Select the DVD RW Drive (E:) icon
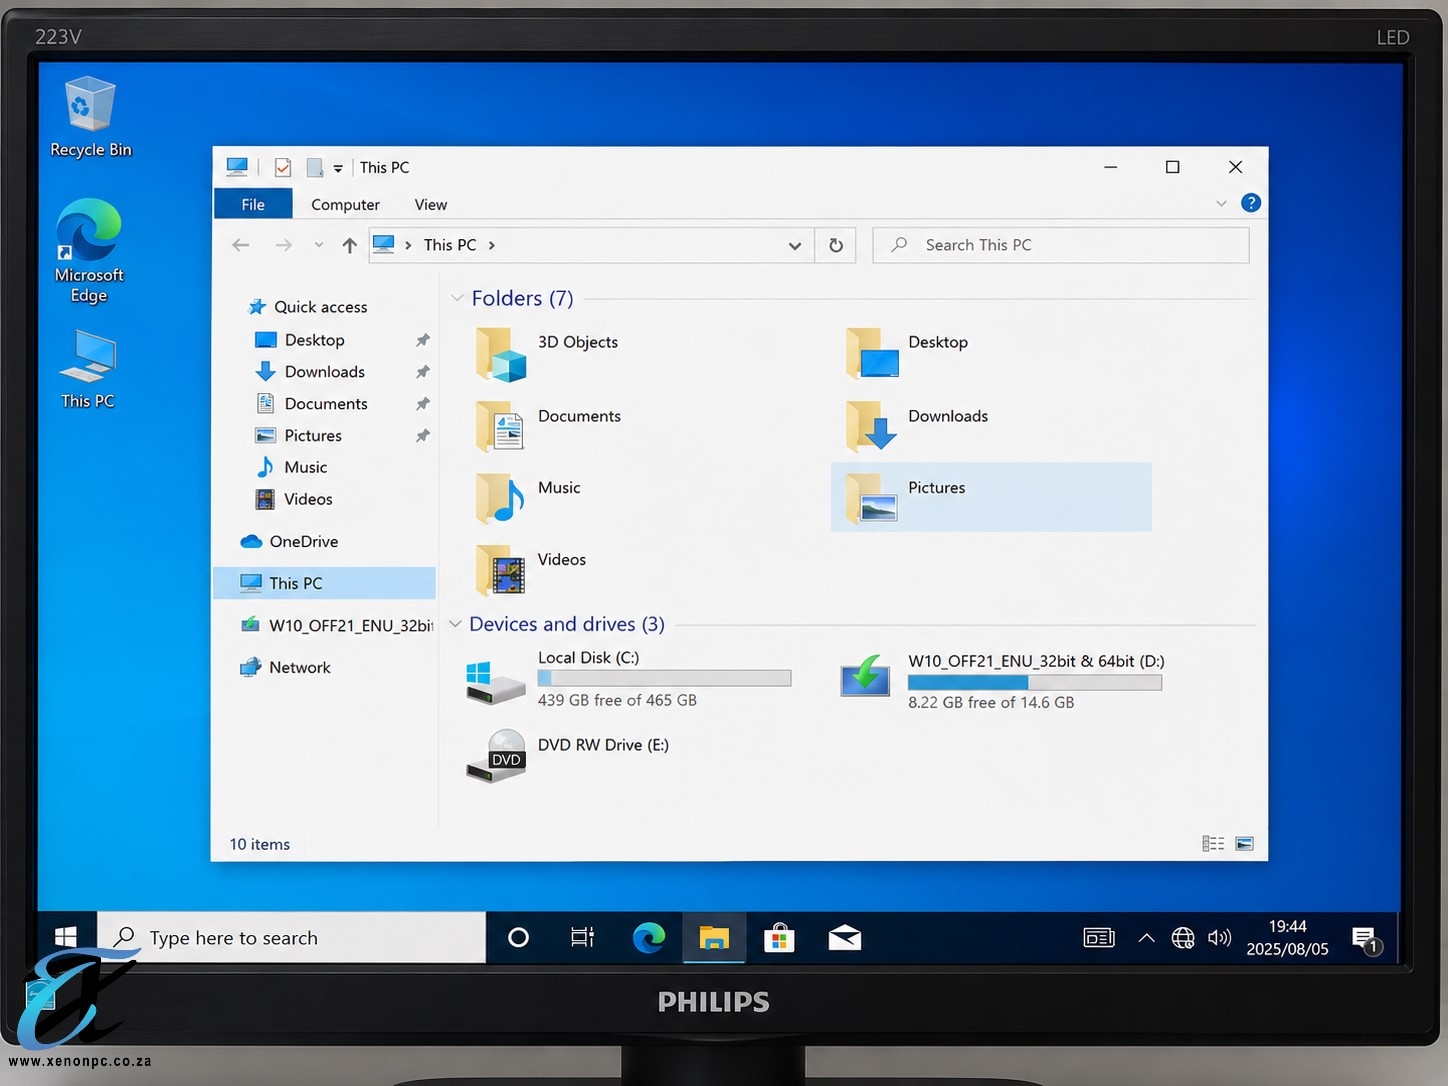This screenshot has height=1086, width=1448. pos(496,755)
